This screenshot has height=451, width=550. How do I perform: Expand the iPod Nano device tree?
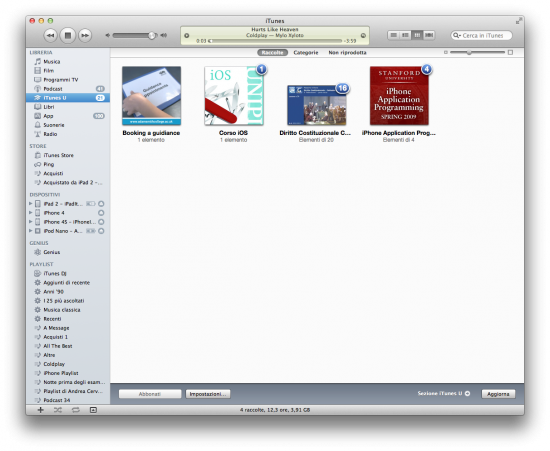click(31, 231)
